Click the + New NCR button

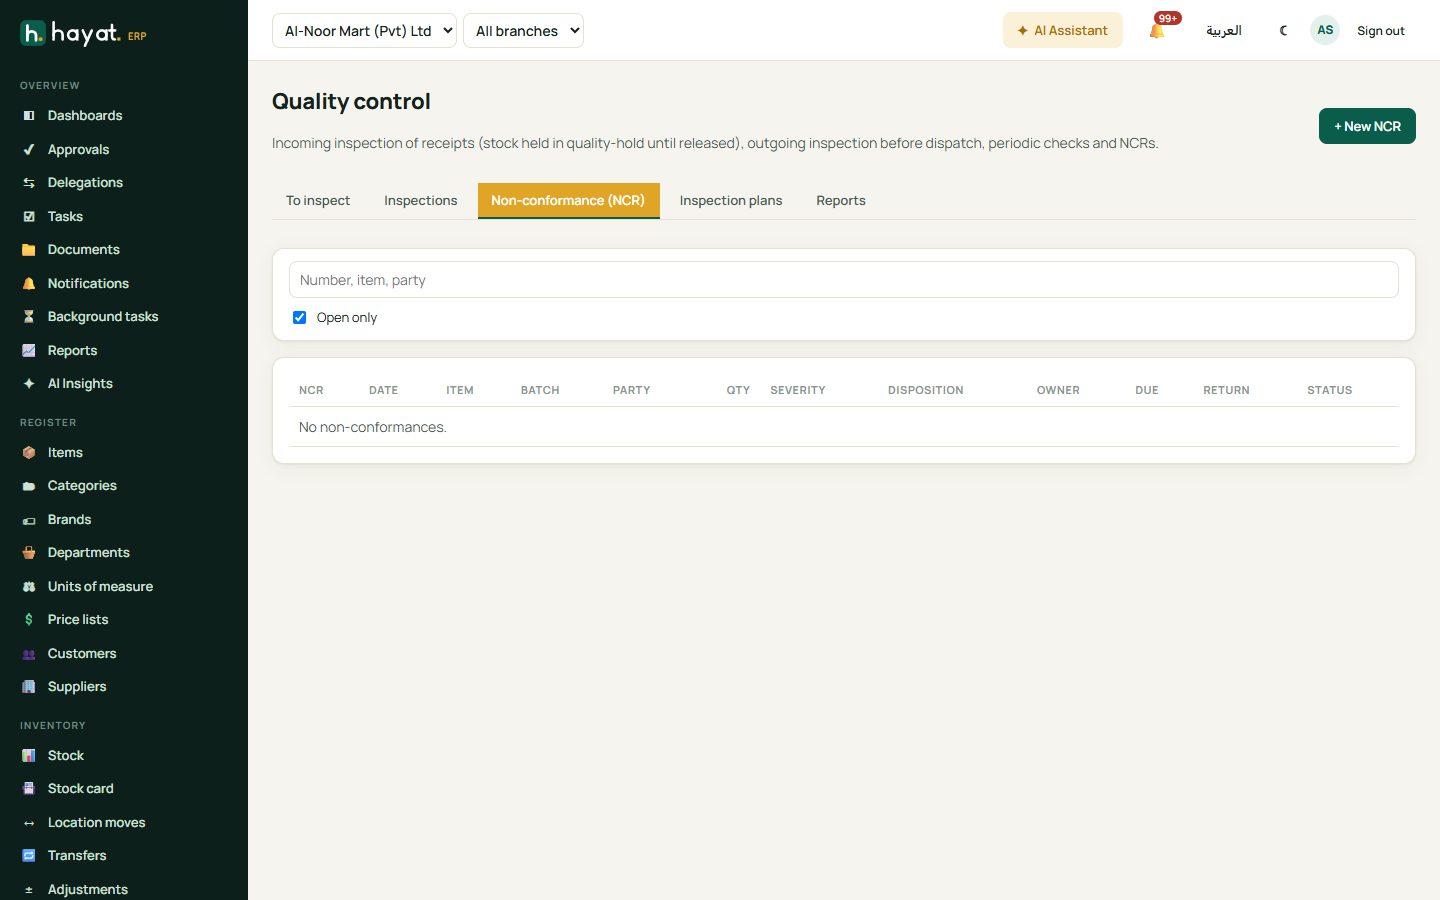[x=1367, y=126]
